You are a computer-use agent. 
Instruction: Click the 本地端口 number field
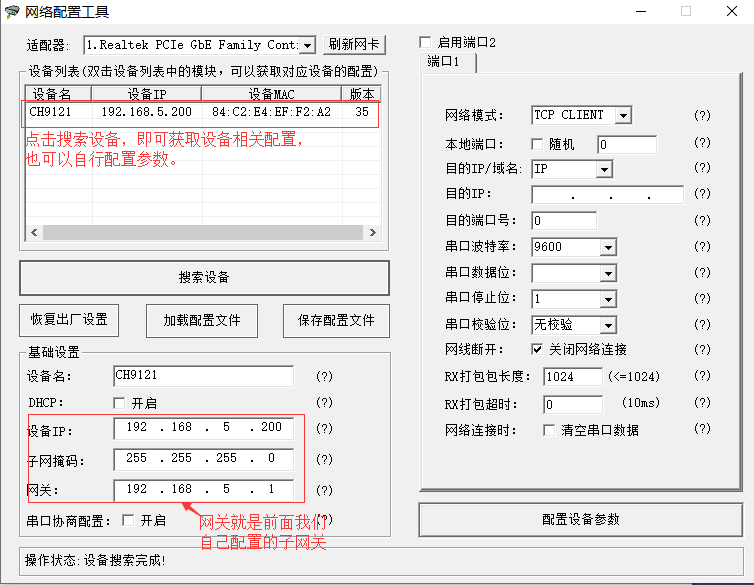[x=627, y=144]
